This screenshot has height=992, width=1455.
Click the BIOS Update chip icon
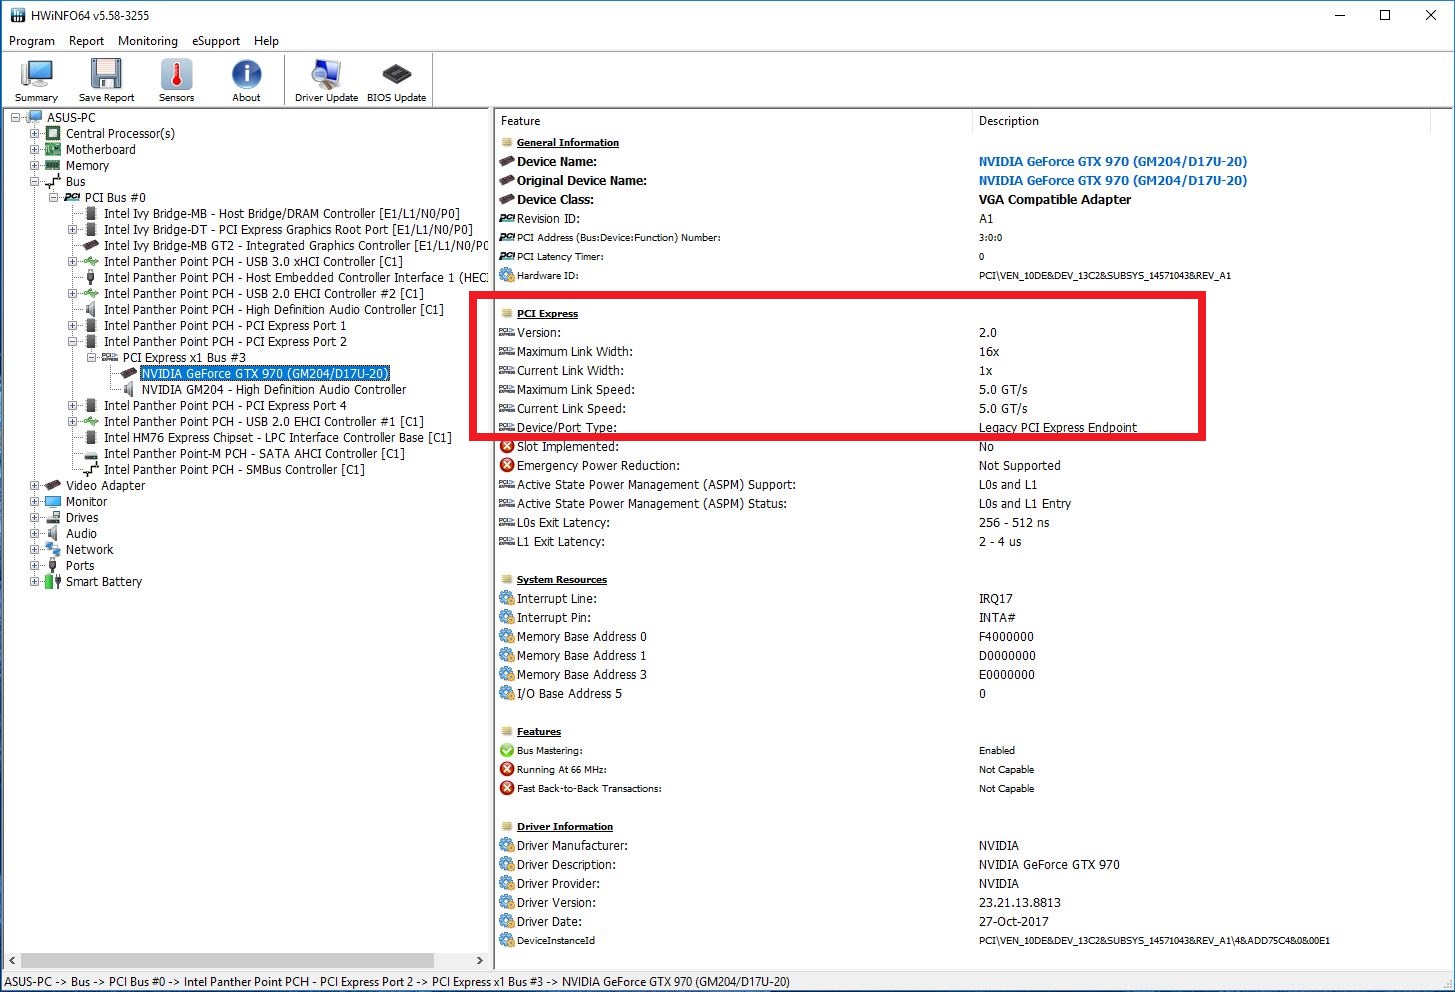click(396, 75)
